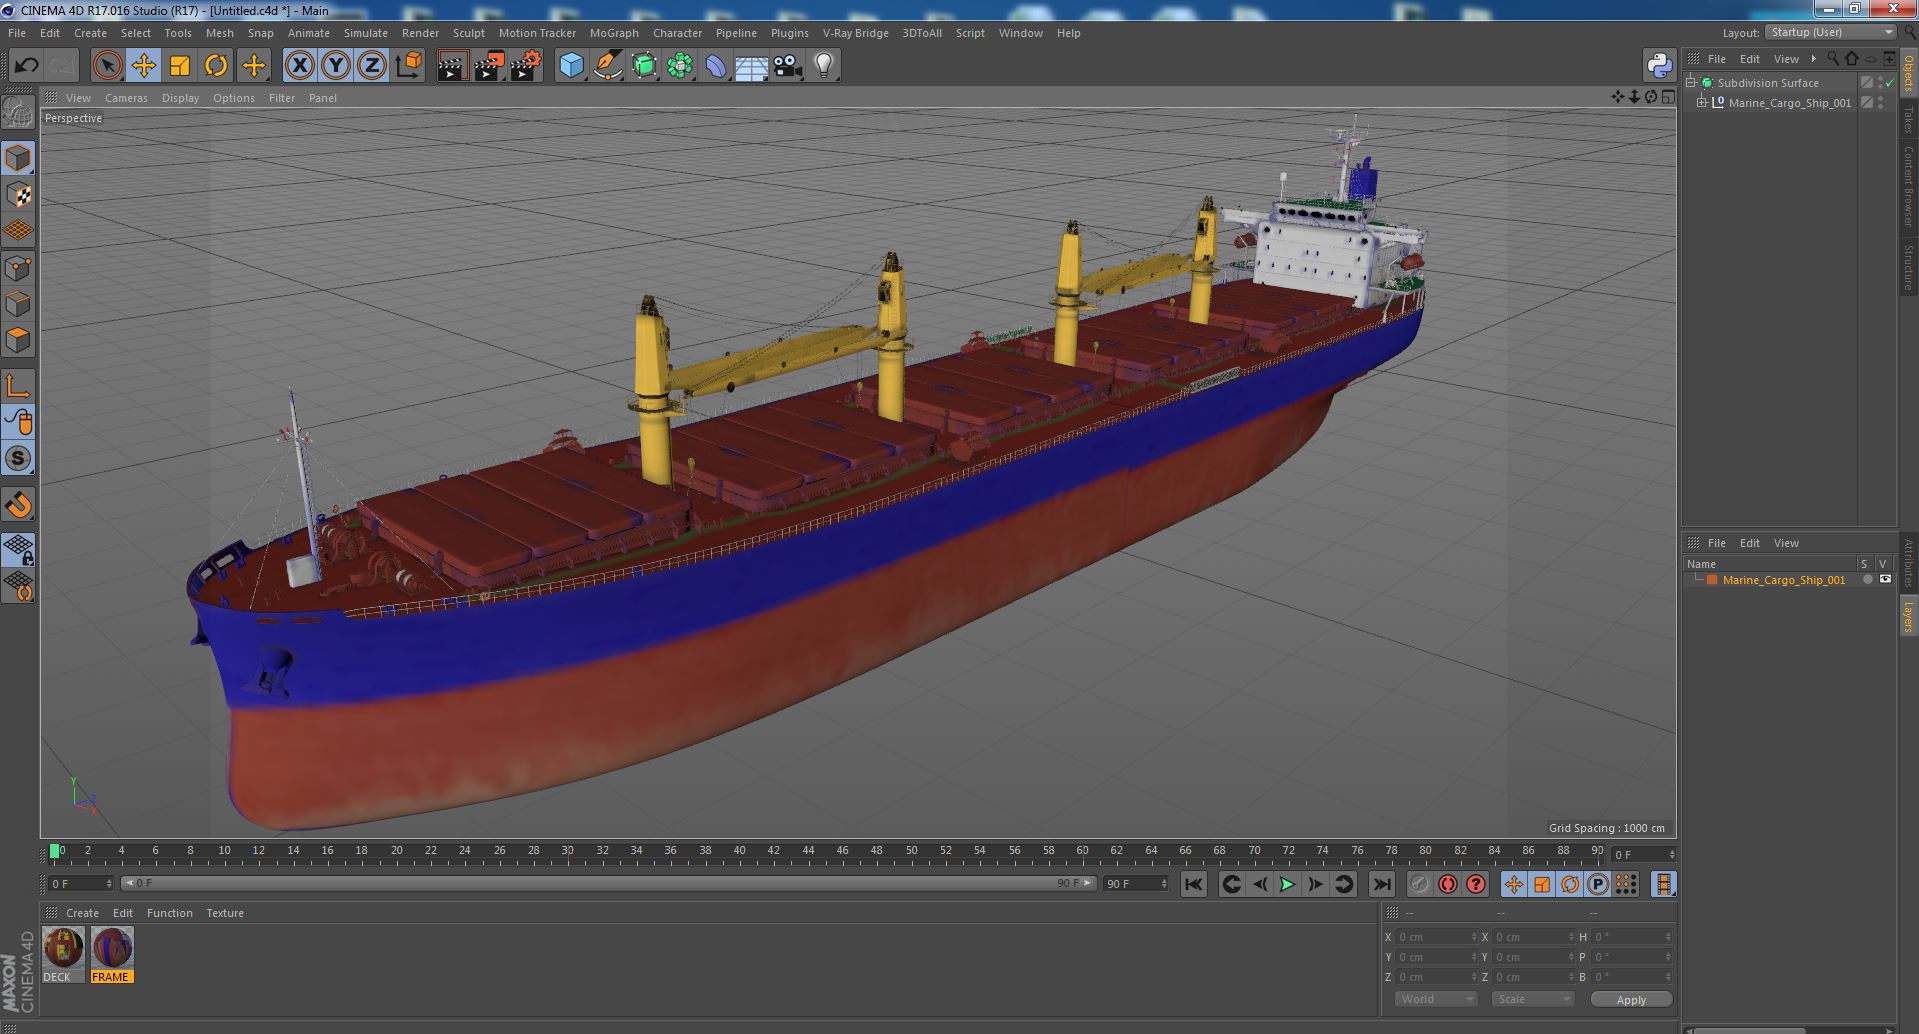Open the Python script icon
Image resolution: width=1919 pixels, height=1034 pixels.
[1659, 66]
